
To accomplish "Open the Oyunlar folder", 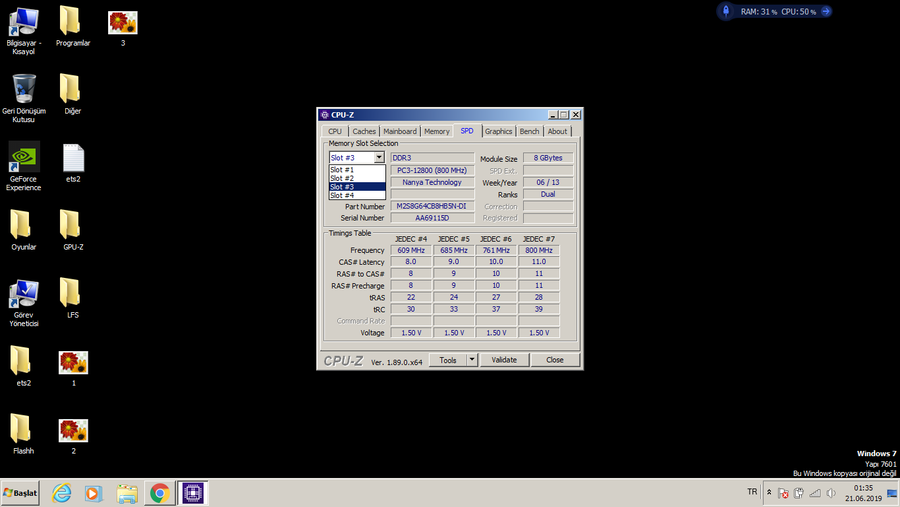I will point(24,230).
